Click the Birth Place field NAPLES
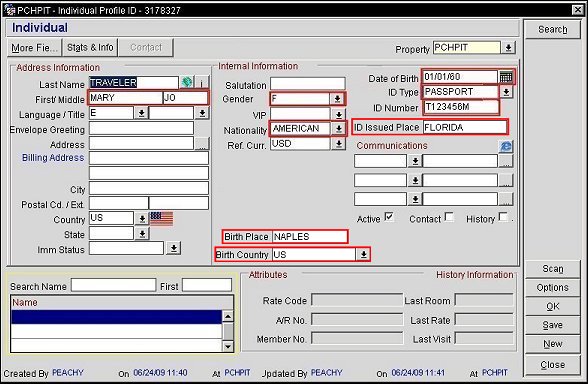Viewport: 588px width, 384px height. 310,237
